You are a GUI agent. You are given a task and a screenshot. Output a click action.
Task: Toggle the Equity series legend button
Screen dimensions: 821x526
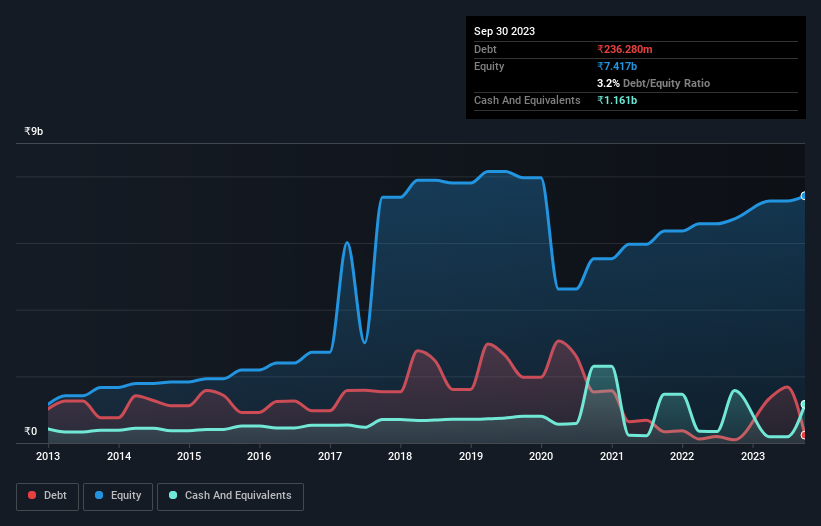118,496
